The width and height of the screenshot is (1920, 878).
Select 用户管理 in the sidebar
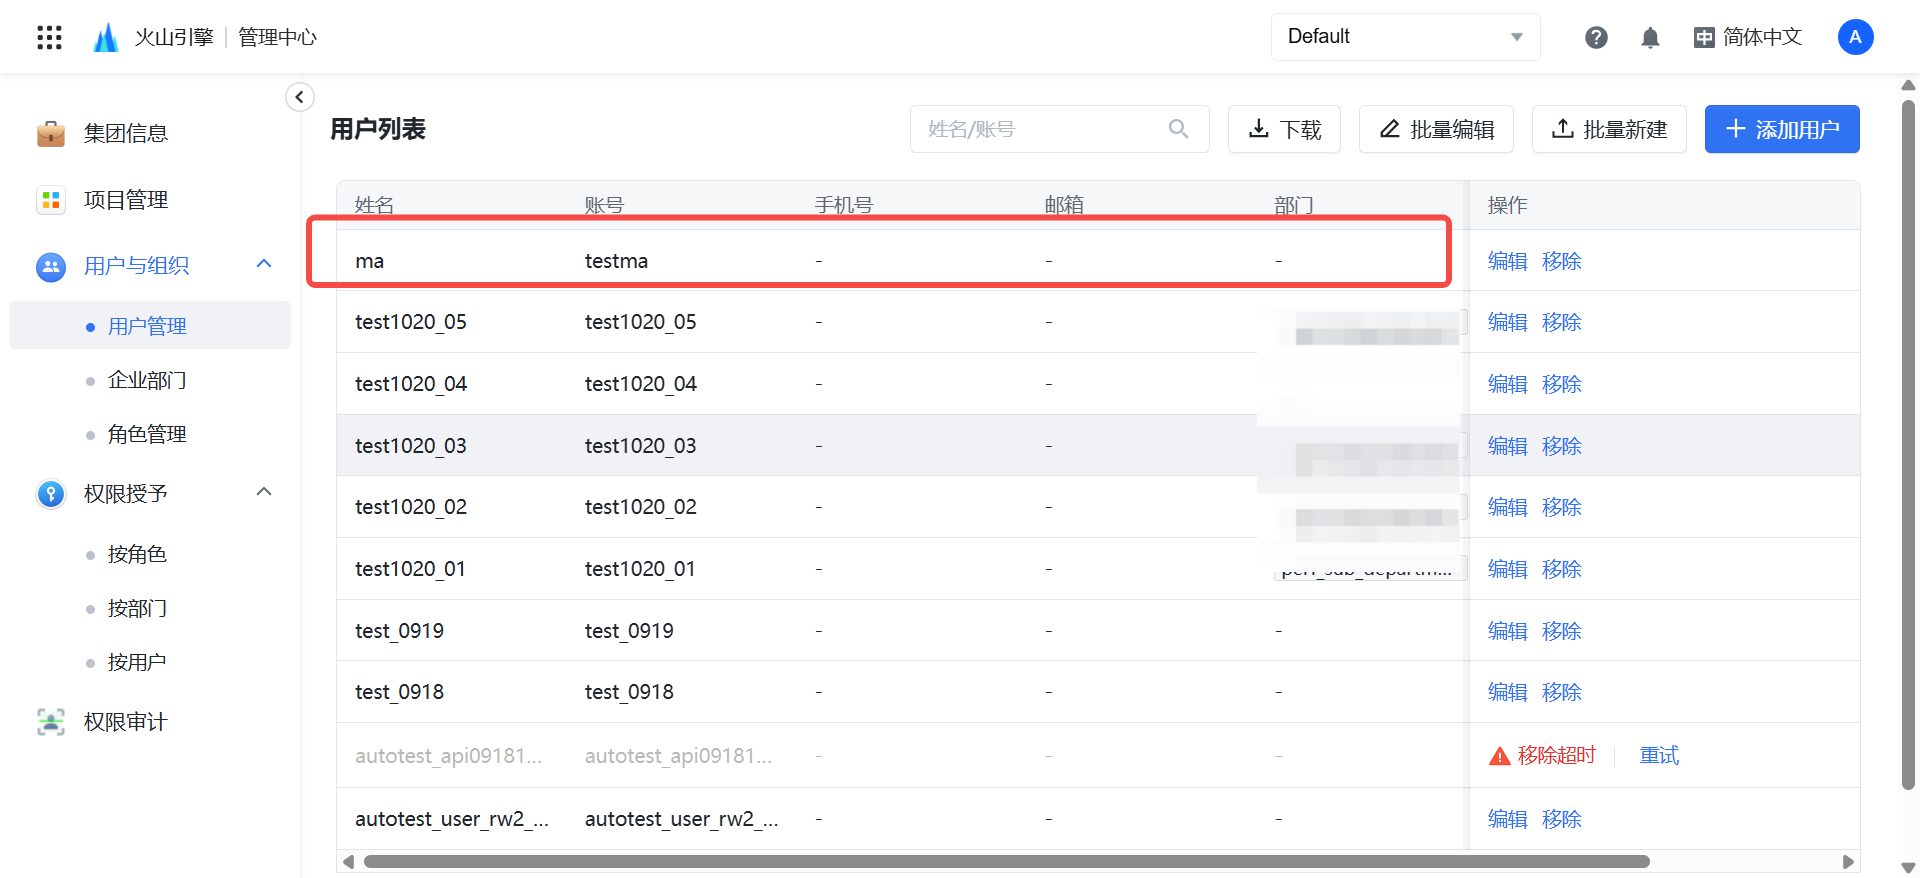(150, 326)
